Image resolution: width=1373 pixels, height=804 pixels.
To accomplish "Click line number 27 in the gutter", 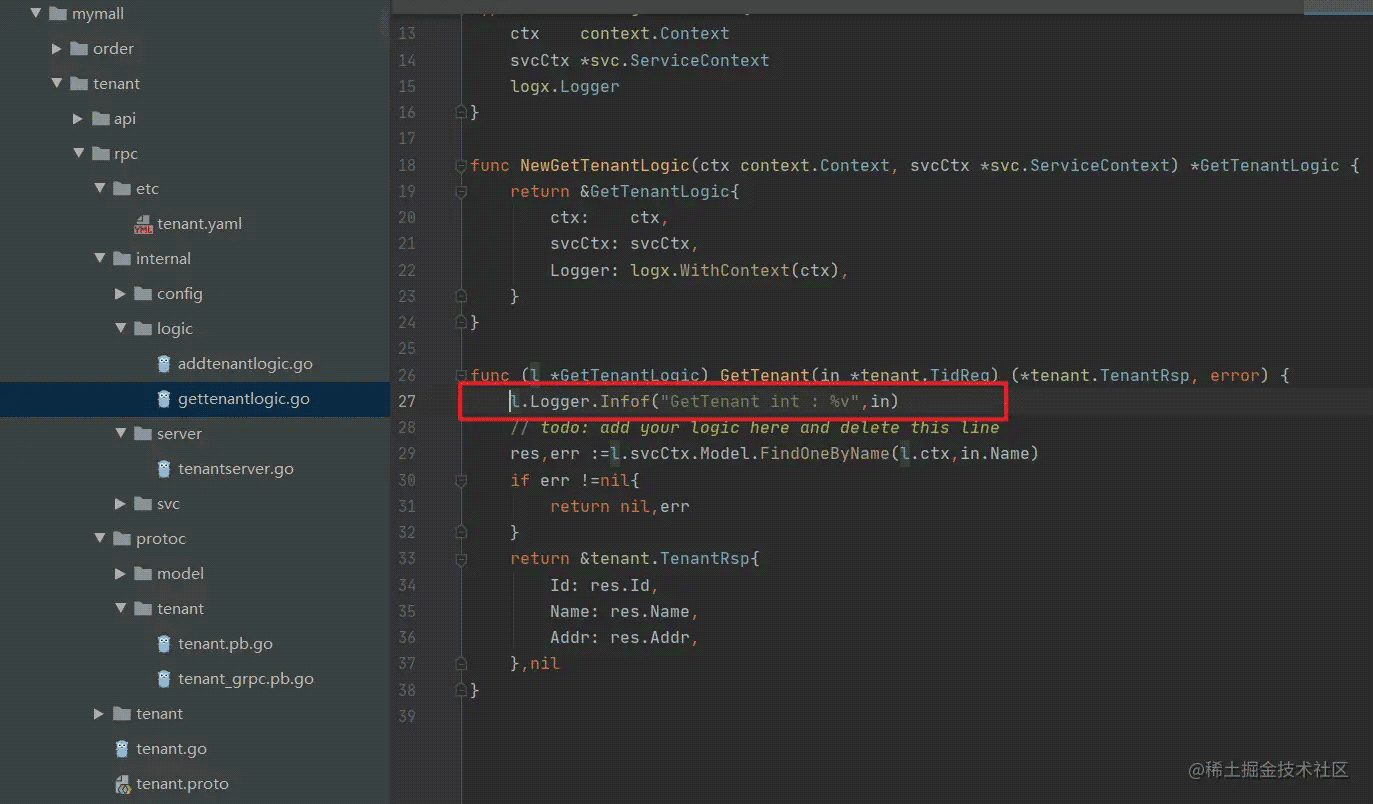I will click(406, 401).
